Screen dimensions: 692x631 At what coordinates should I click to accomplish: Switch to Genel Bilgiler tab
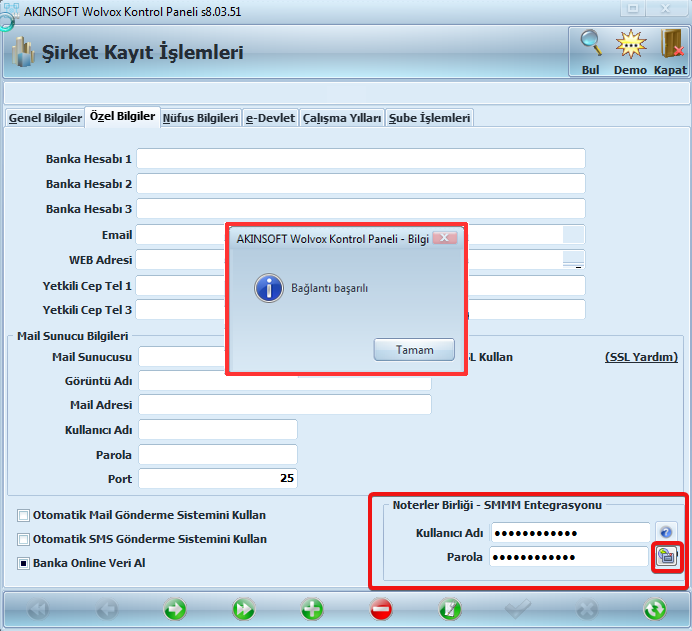(45, 118)
